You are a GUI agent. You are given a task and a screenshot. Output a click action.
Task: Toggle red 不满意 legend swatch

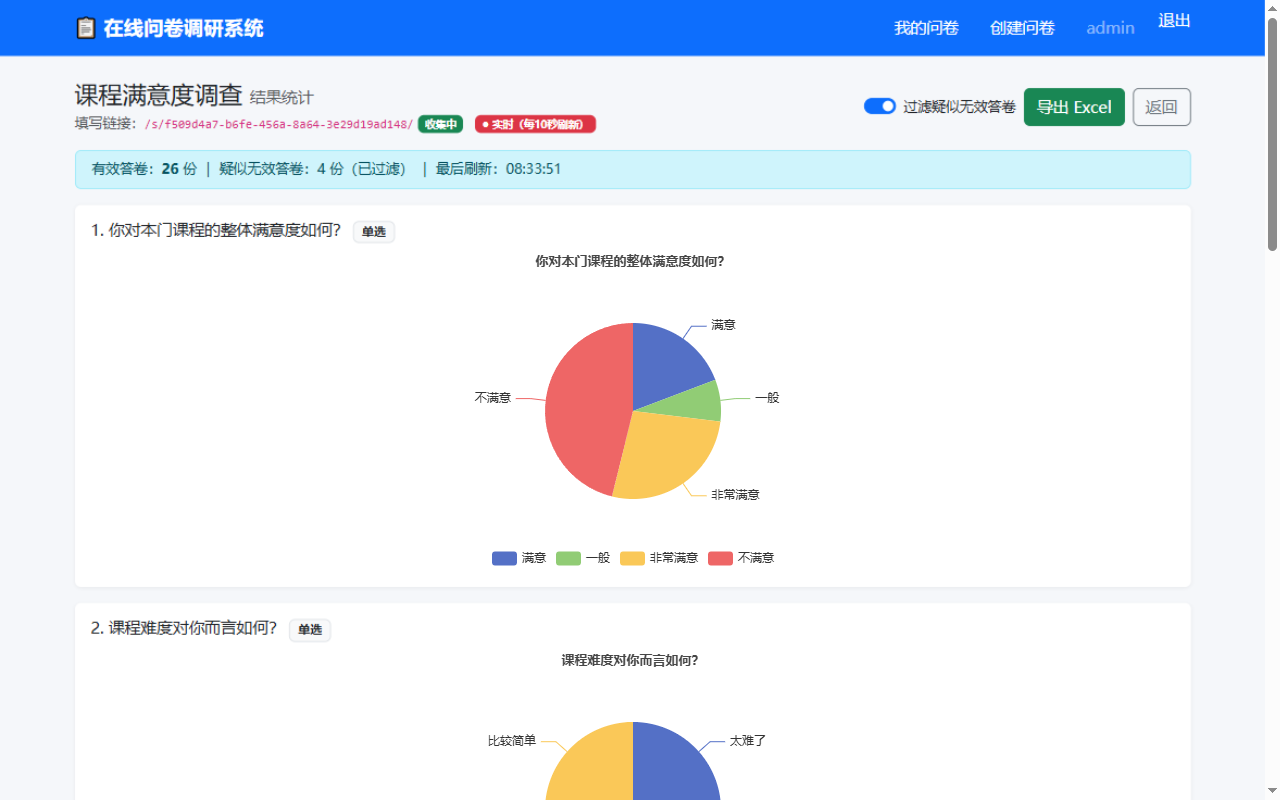[720, 558]
